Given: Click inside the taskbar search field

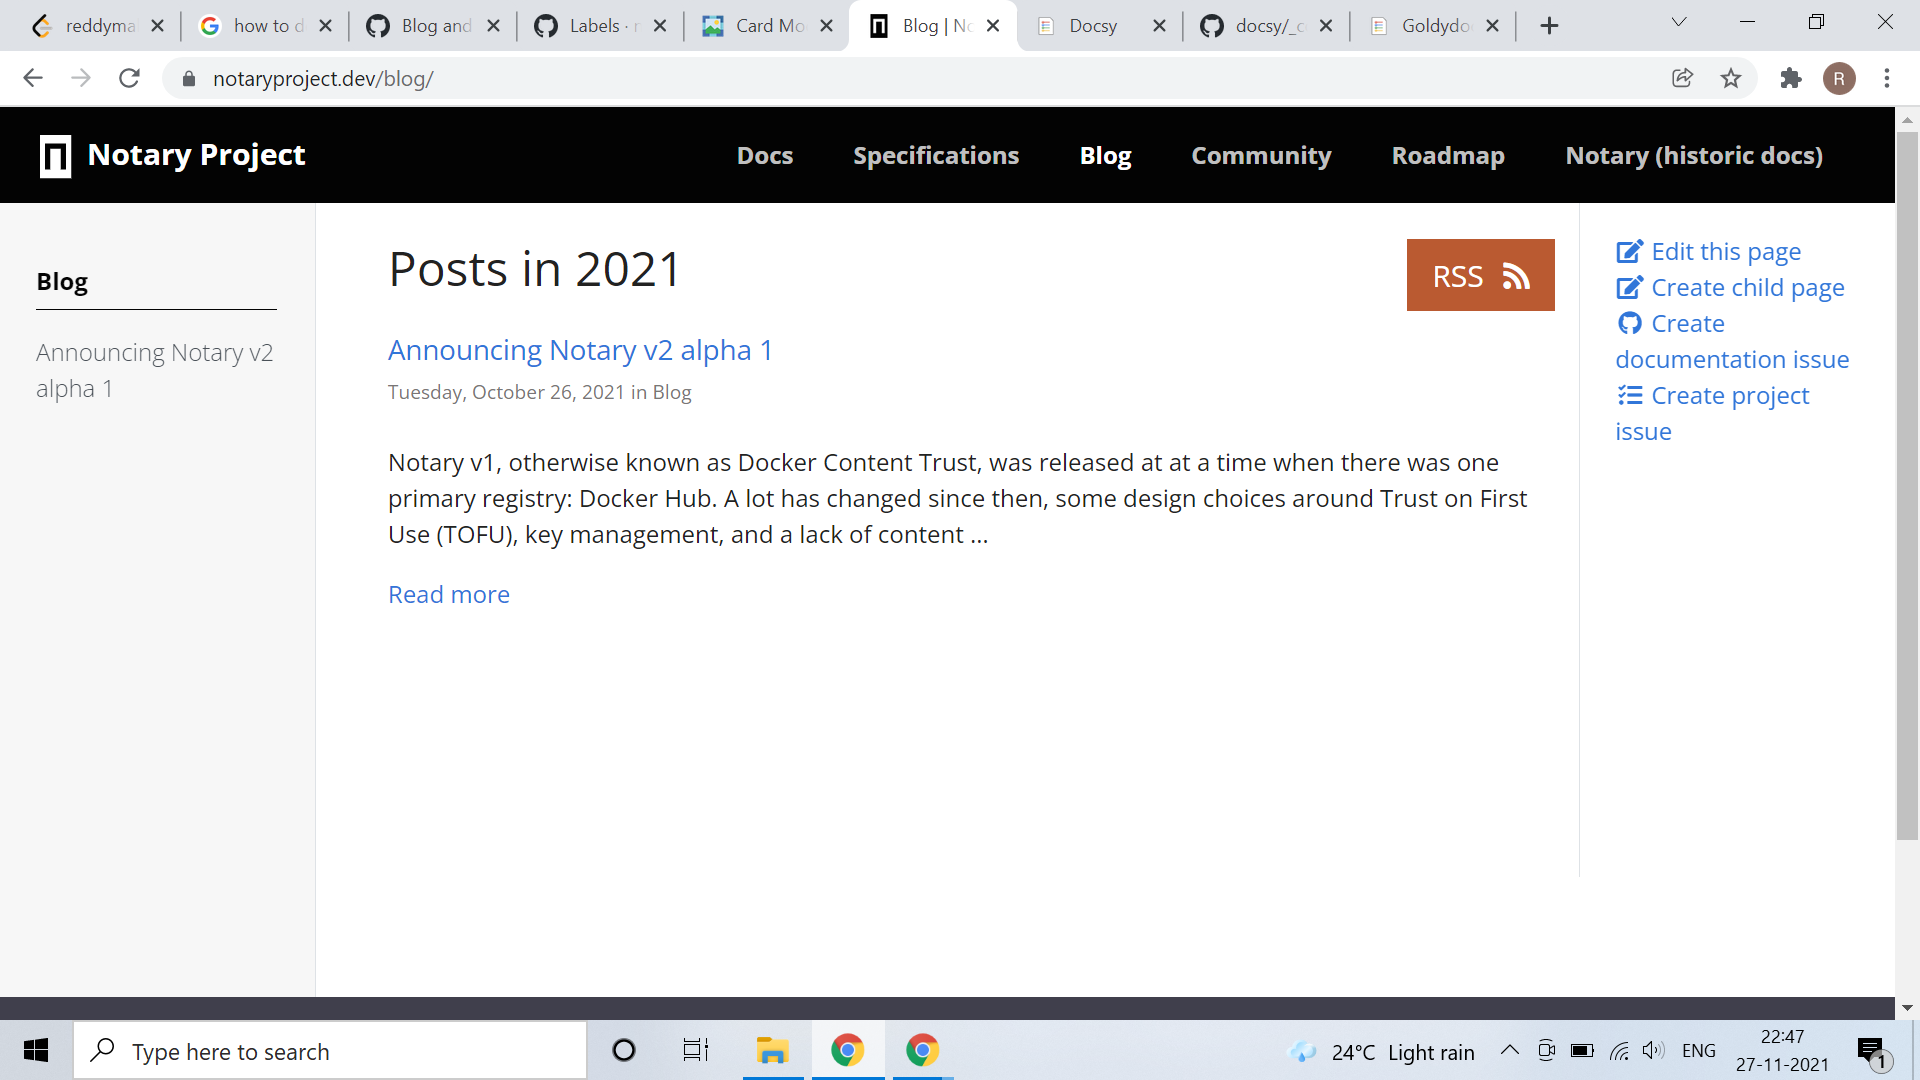Looking at the screenshot, I should 330,1051.
